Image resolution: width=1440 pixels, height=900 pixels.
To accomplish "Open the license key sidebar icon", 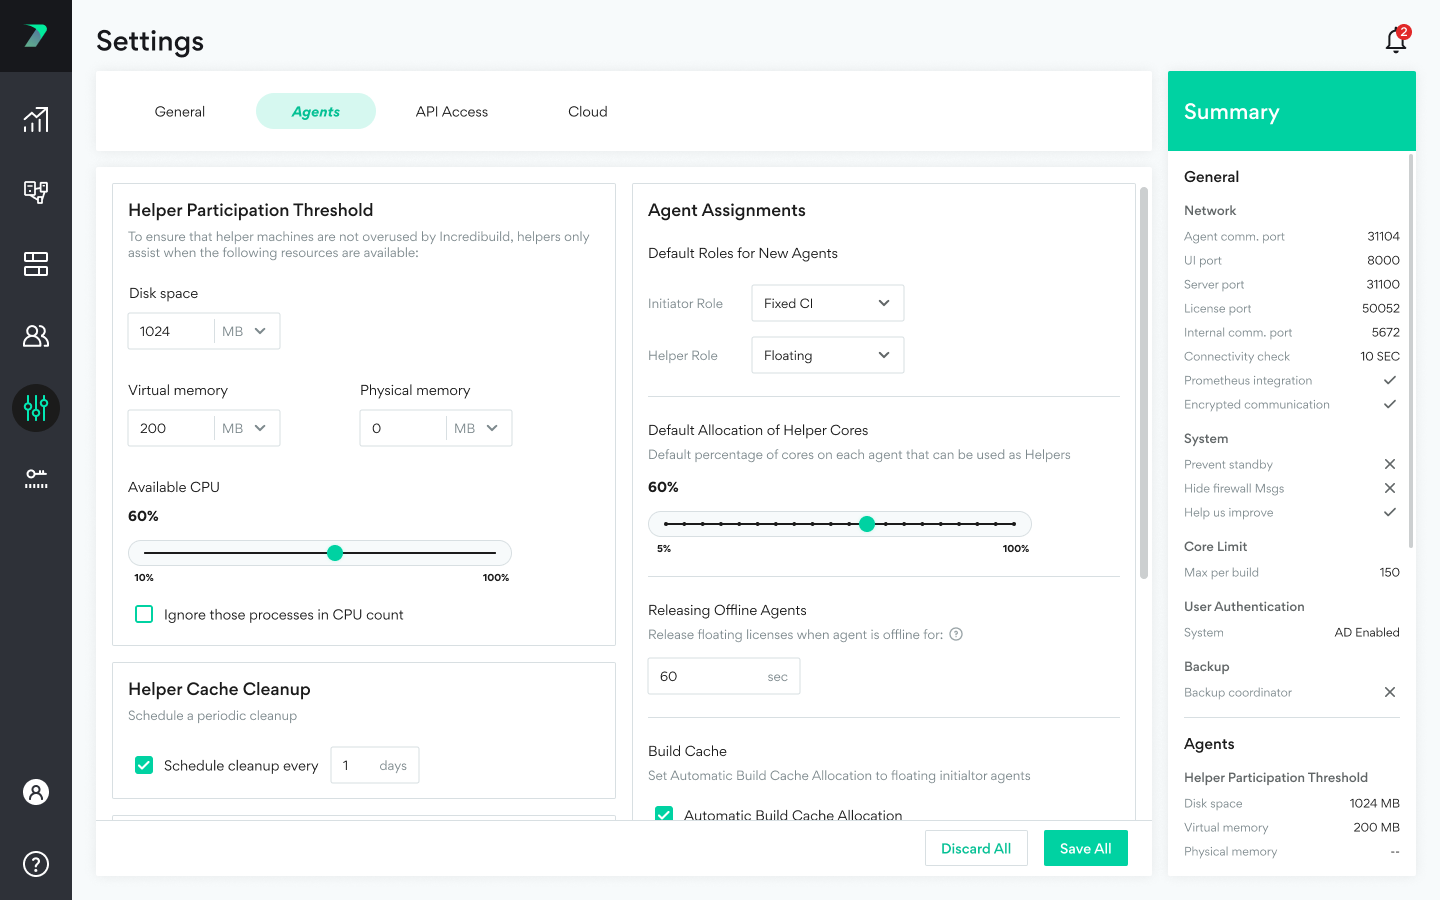I will pyautogui.click(x=36, y=479).
